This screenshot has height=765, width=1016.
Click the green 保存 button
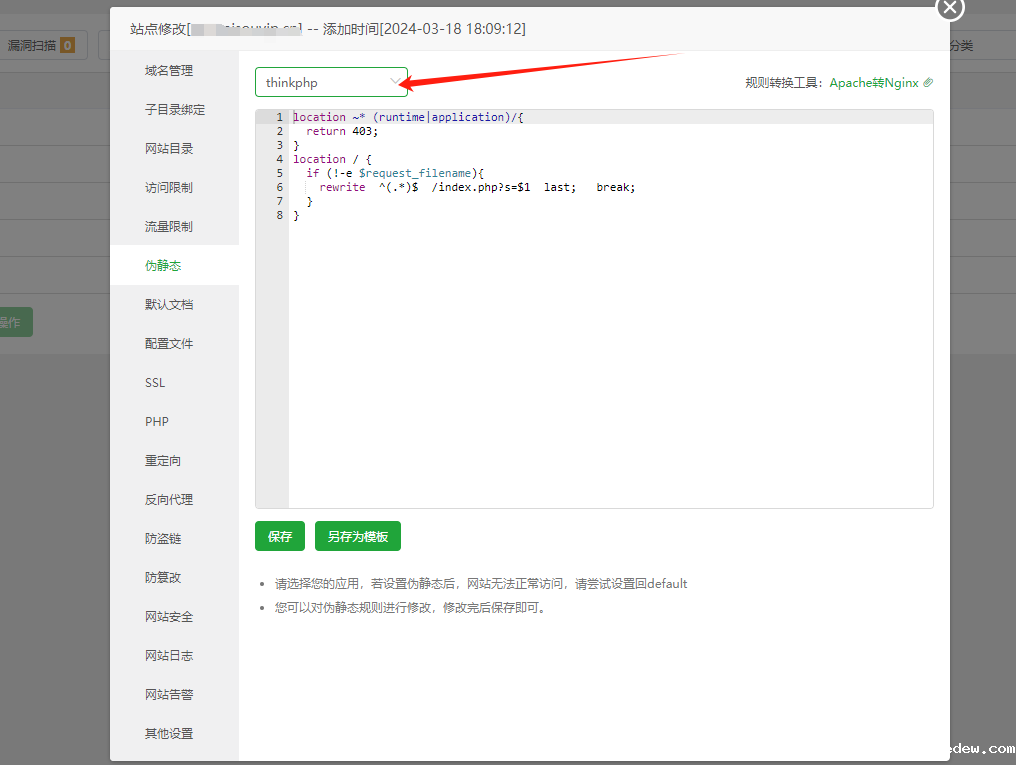tap(280, 536)
